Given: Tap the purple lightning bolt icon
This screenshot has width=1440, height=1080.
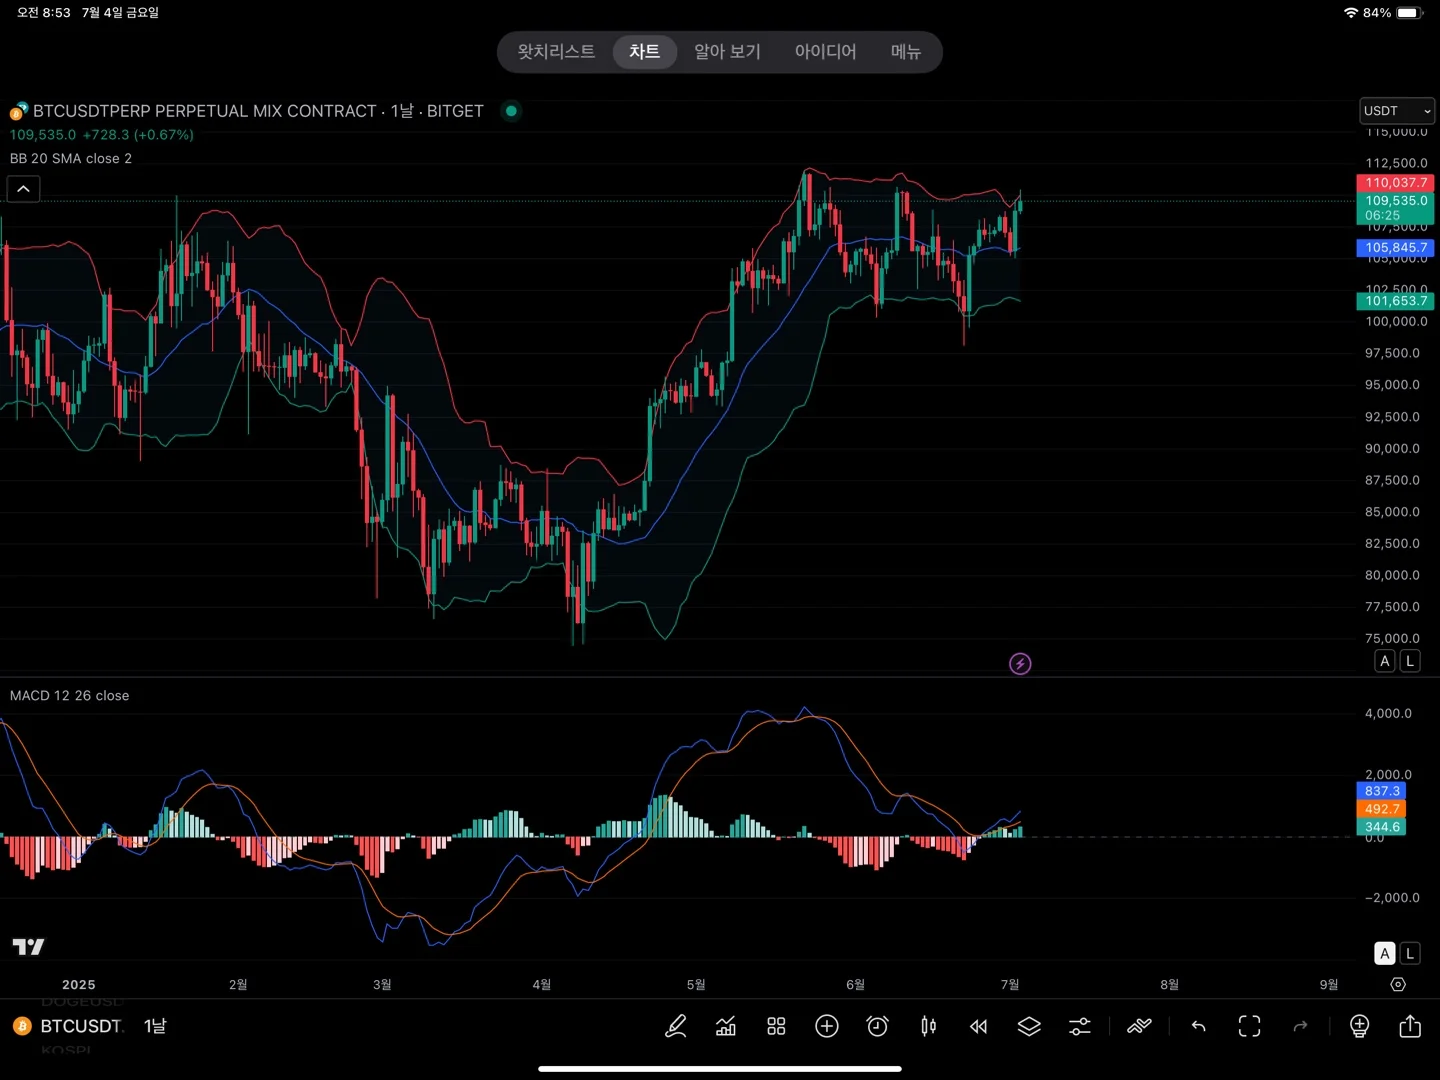Looking at the screenshot, I should coord(1020,663).
